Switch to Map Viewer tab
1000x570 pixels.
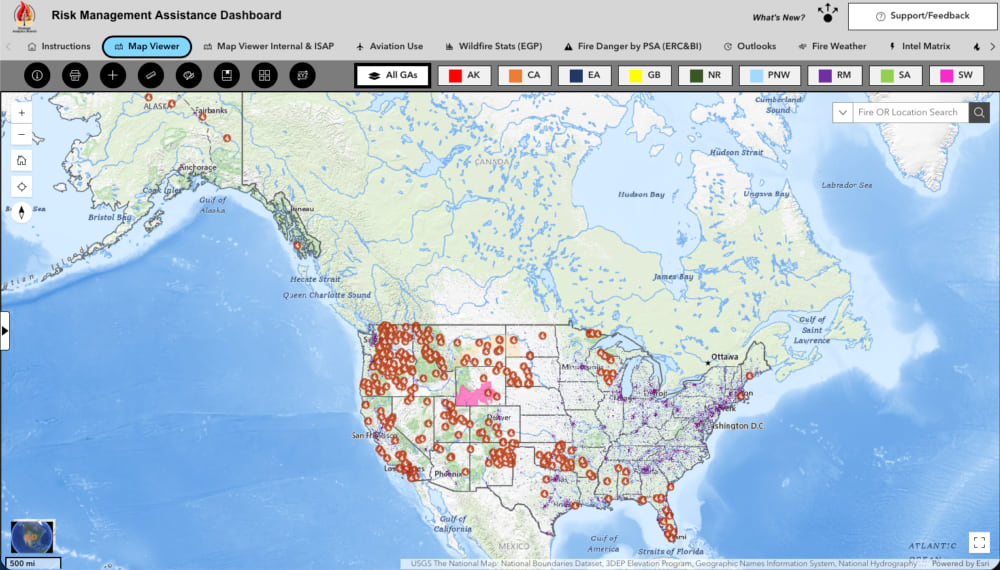point(147,47)
